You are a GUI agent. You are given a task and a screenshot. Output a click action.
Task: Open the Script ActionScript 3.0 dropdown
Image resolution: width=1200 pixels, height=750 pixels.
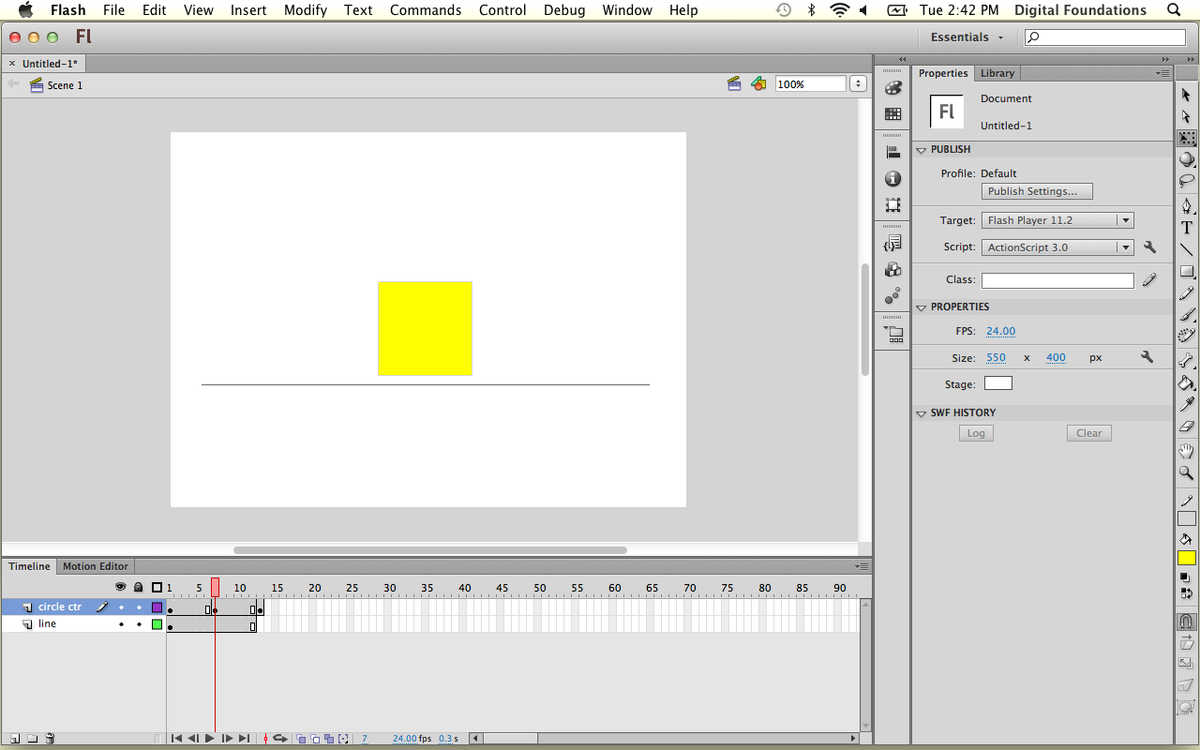click(1057, 248)
